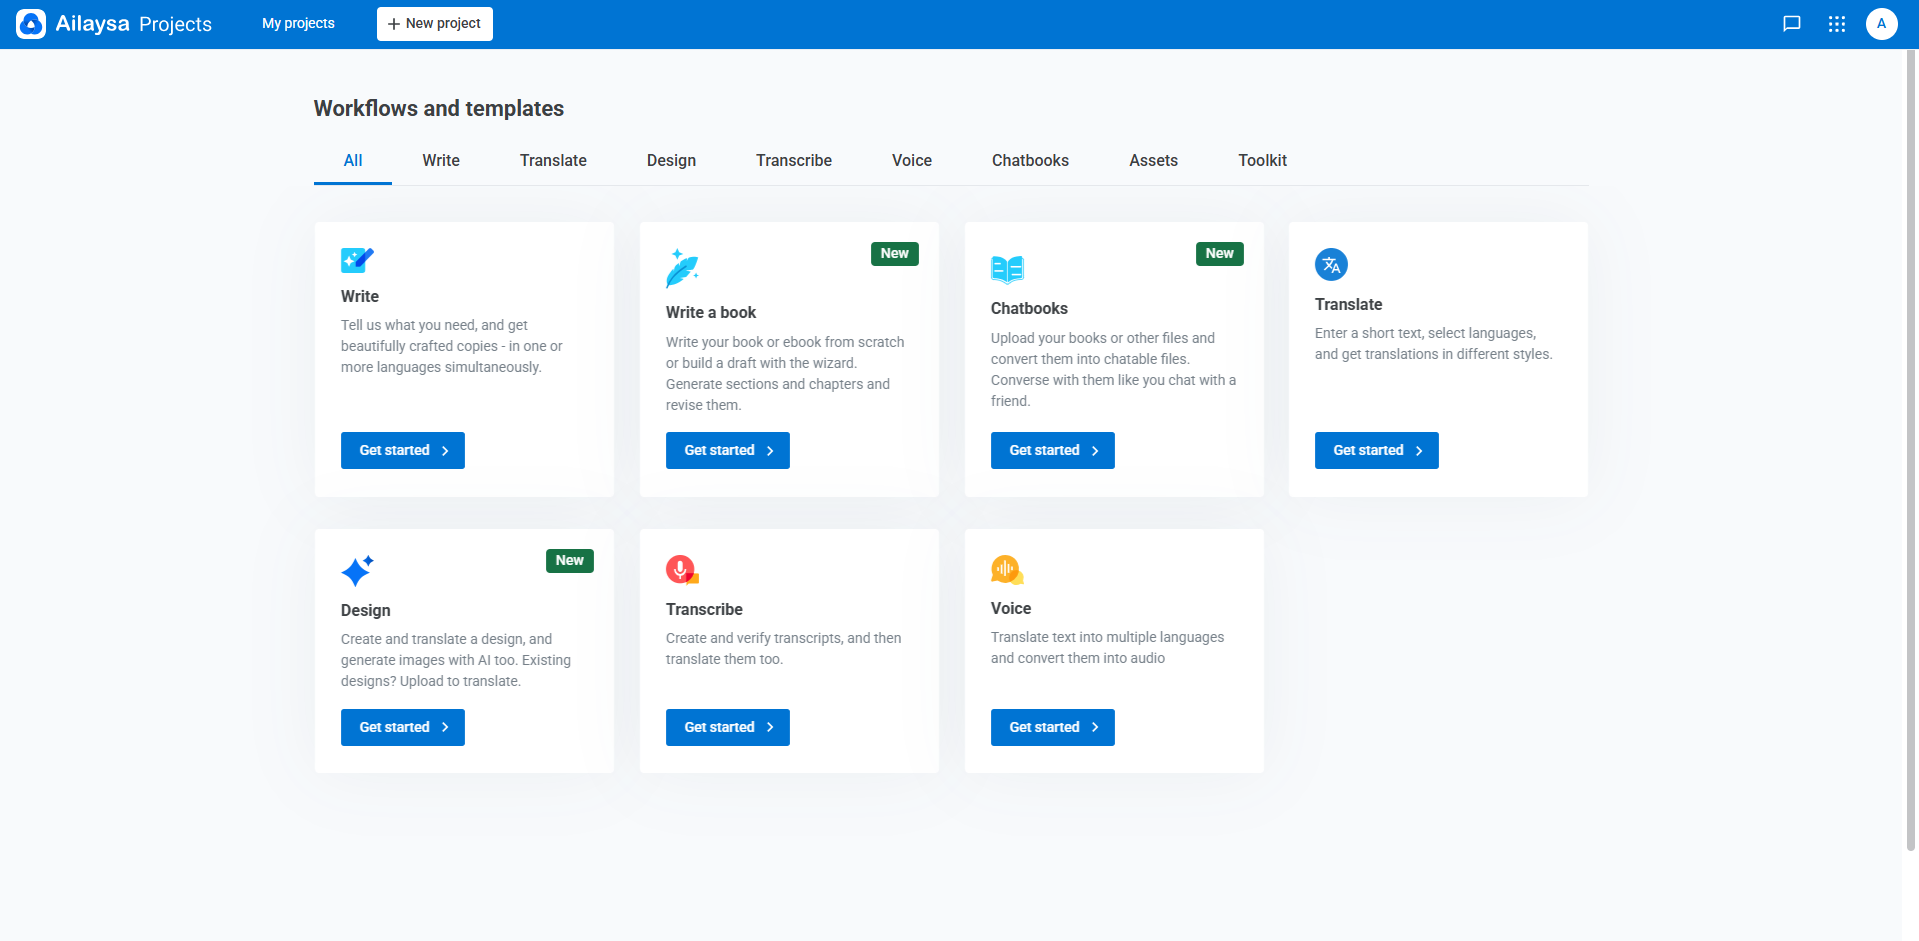Screen dimensions: 1919x941
Task: Click the New project button
Action: pos(434,23)
